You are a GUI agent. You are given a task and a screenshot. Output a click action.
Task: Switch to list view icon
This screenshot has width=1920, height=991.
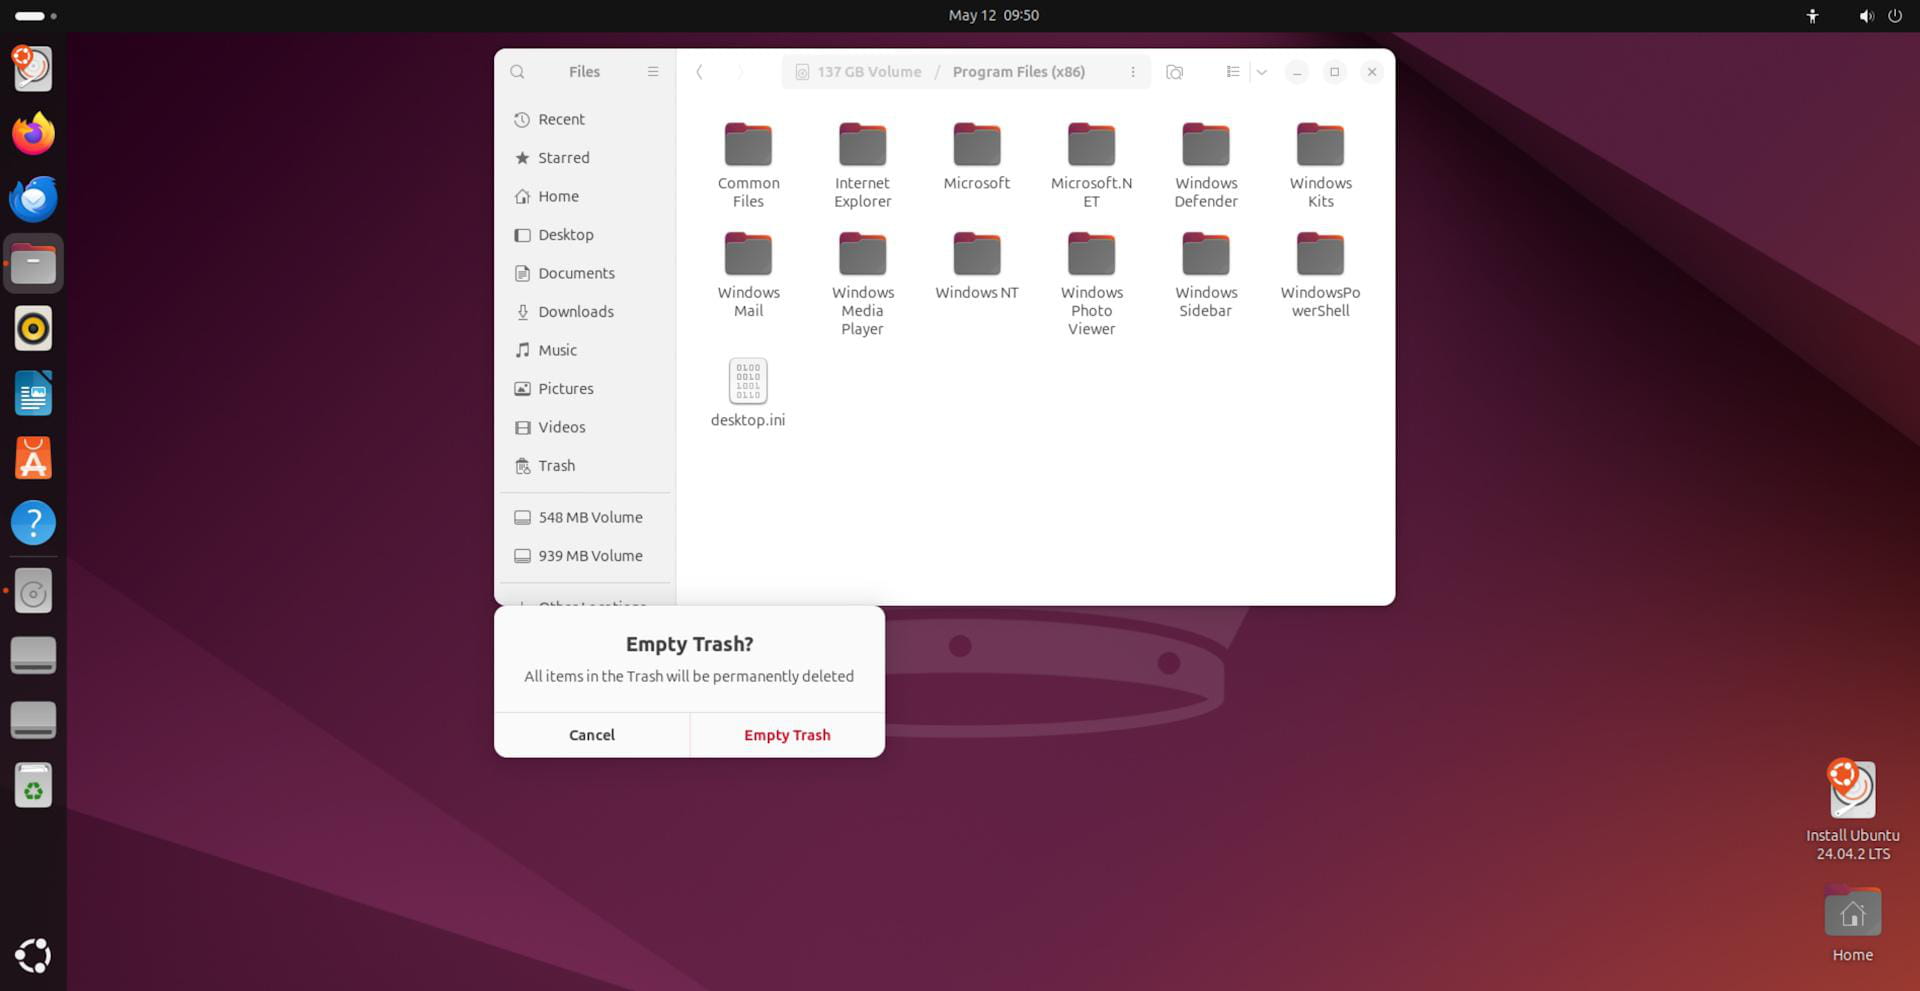tap(1233, 72)
